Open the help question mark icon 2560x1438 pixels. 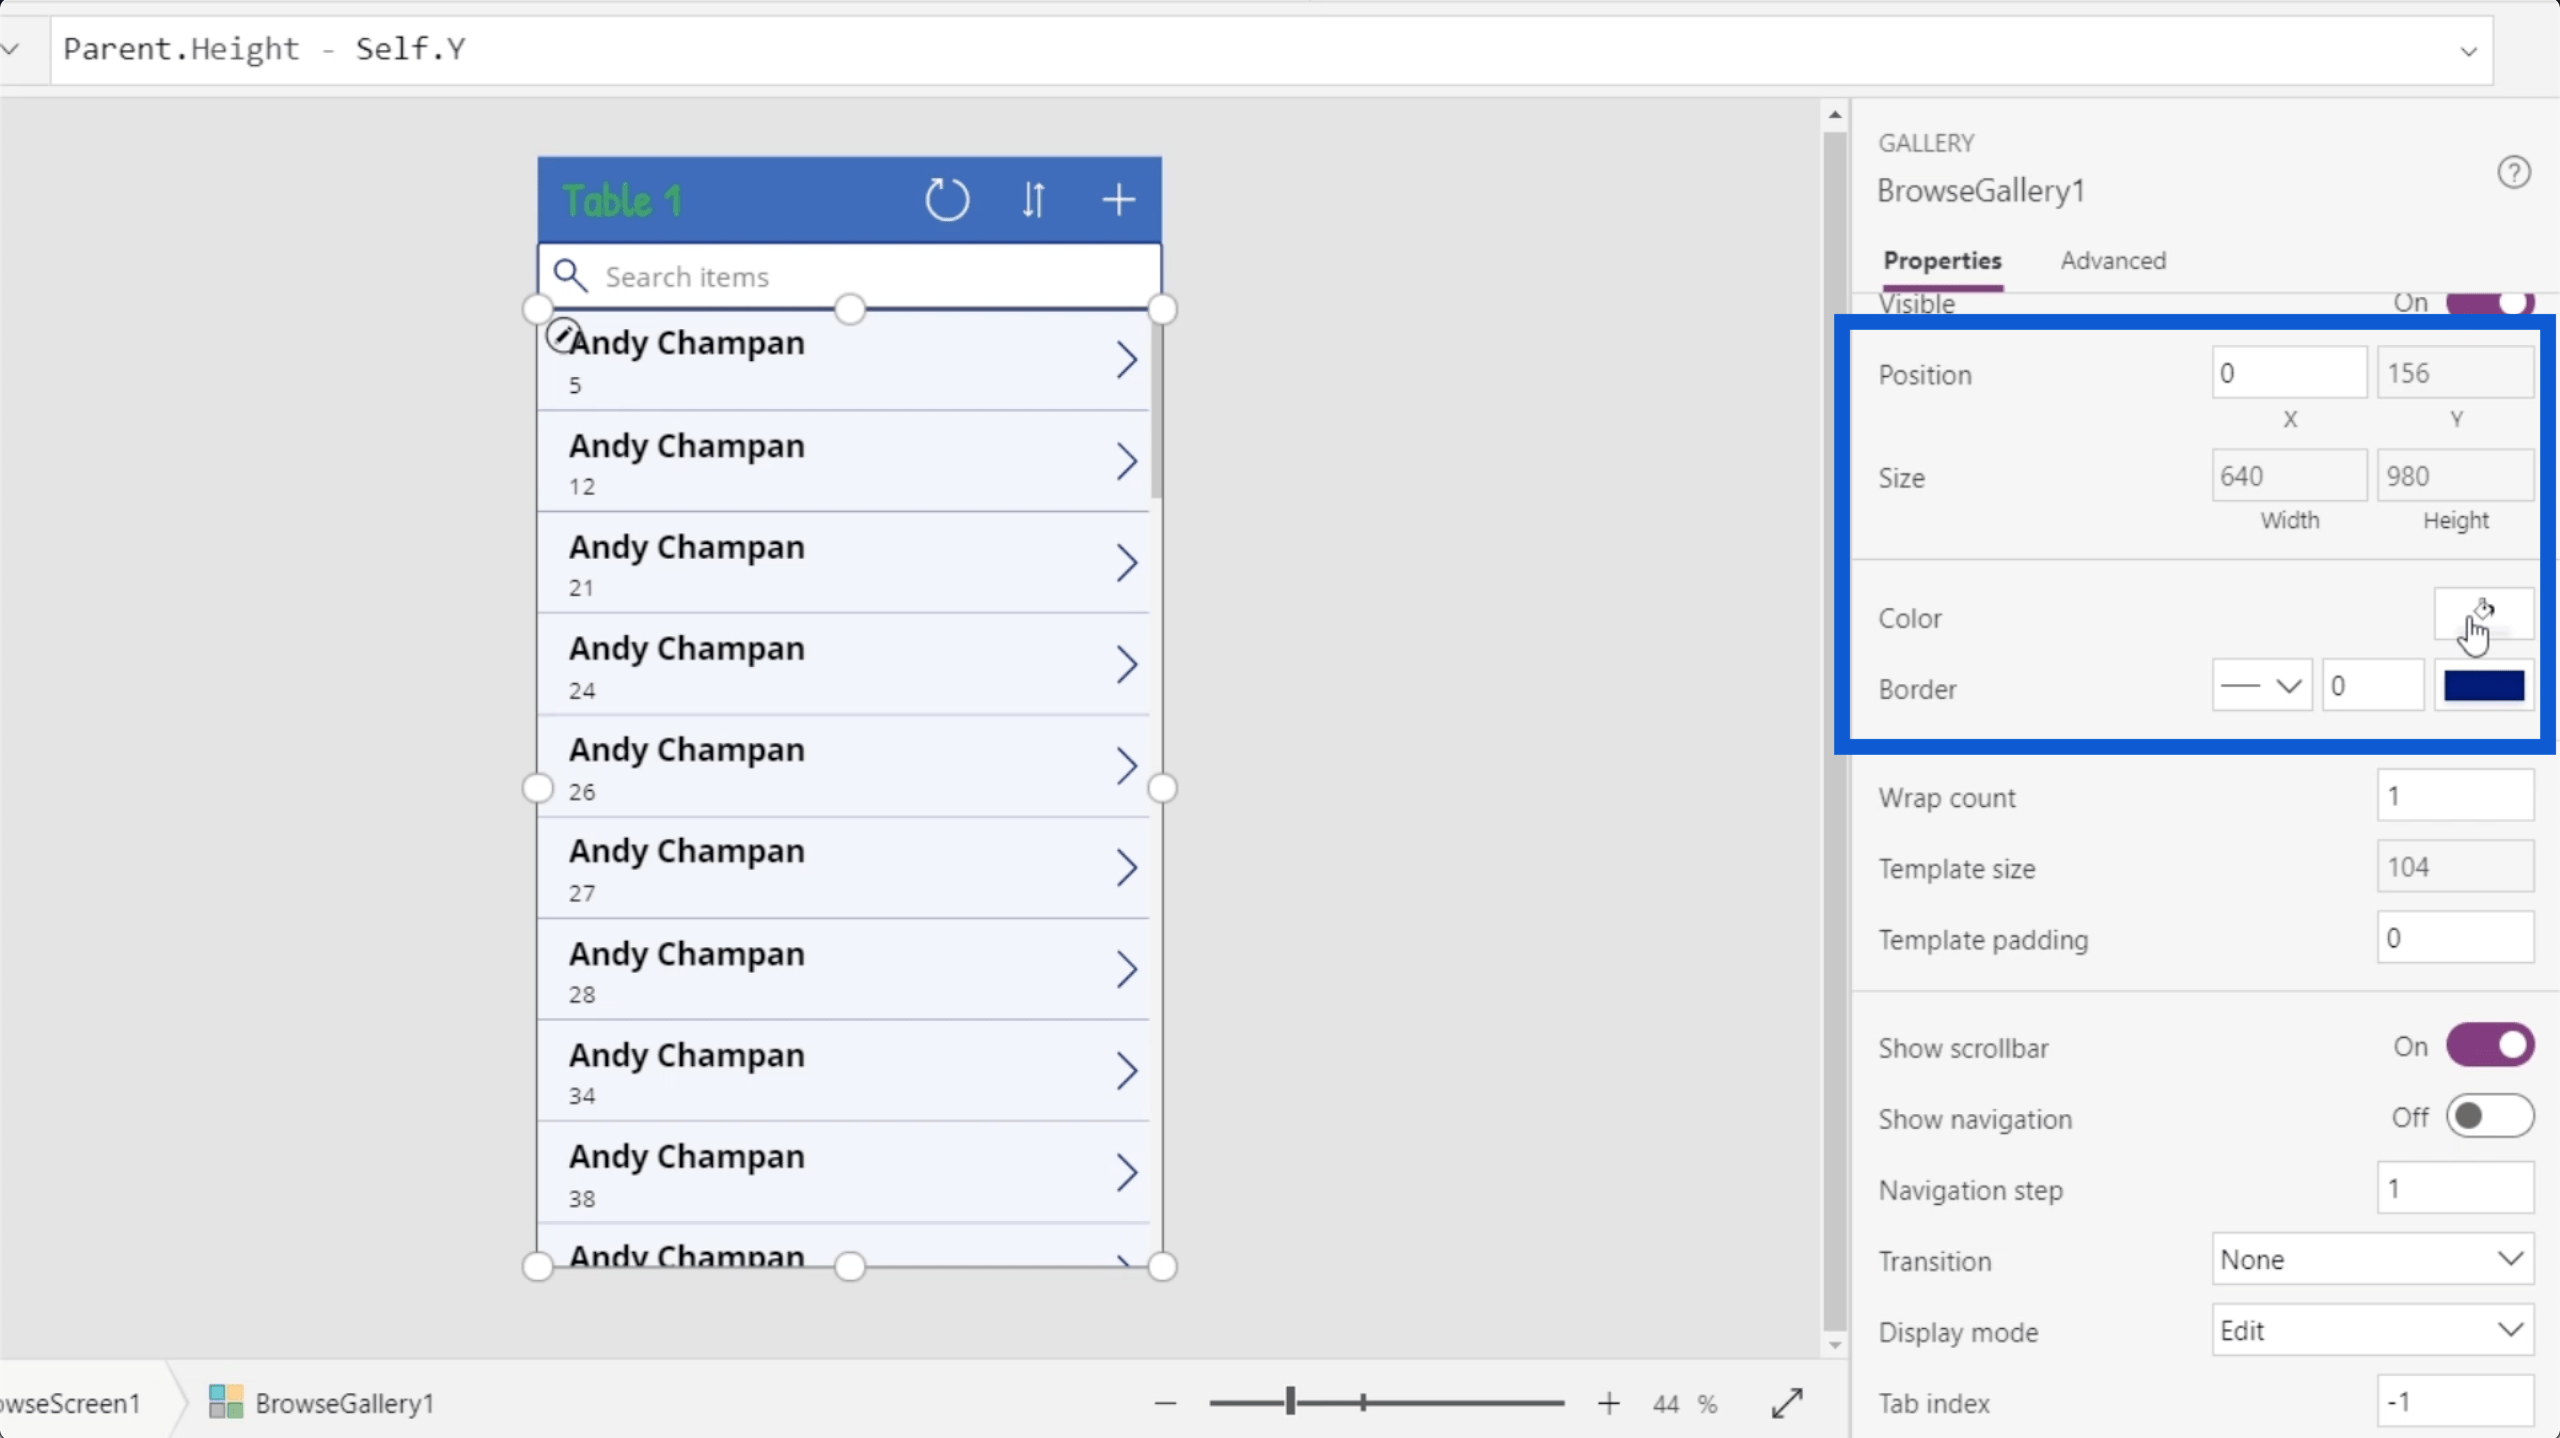tap(2513, 172)
